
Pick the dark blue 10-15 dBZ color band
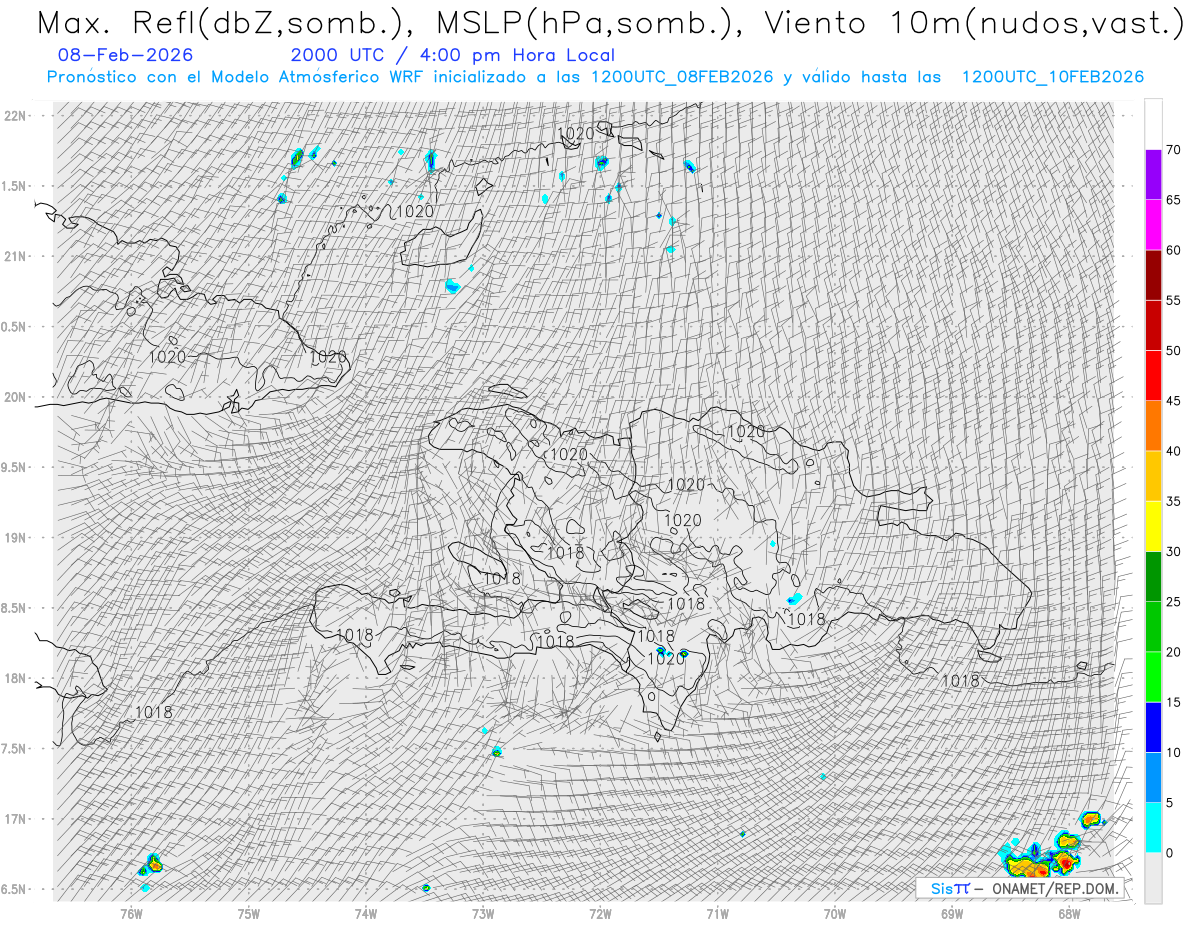click(x=1153, y=727)
